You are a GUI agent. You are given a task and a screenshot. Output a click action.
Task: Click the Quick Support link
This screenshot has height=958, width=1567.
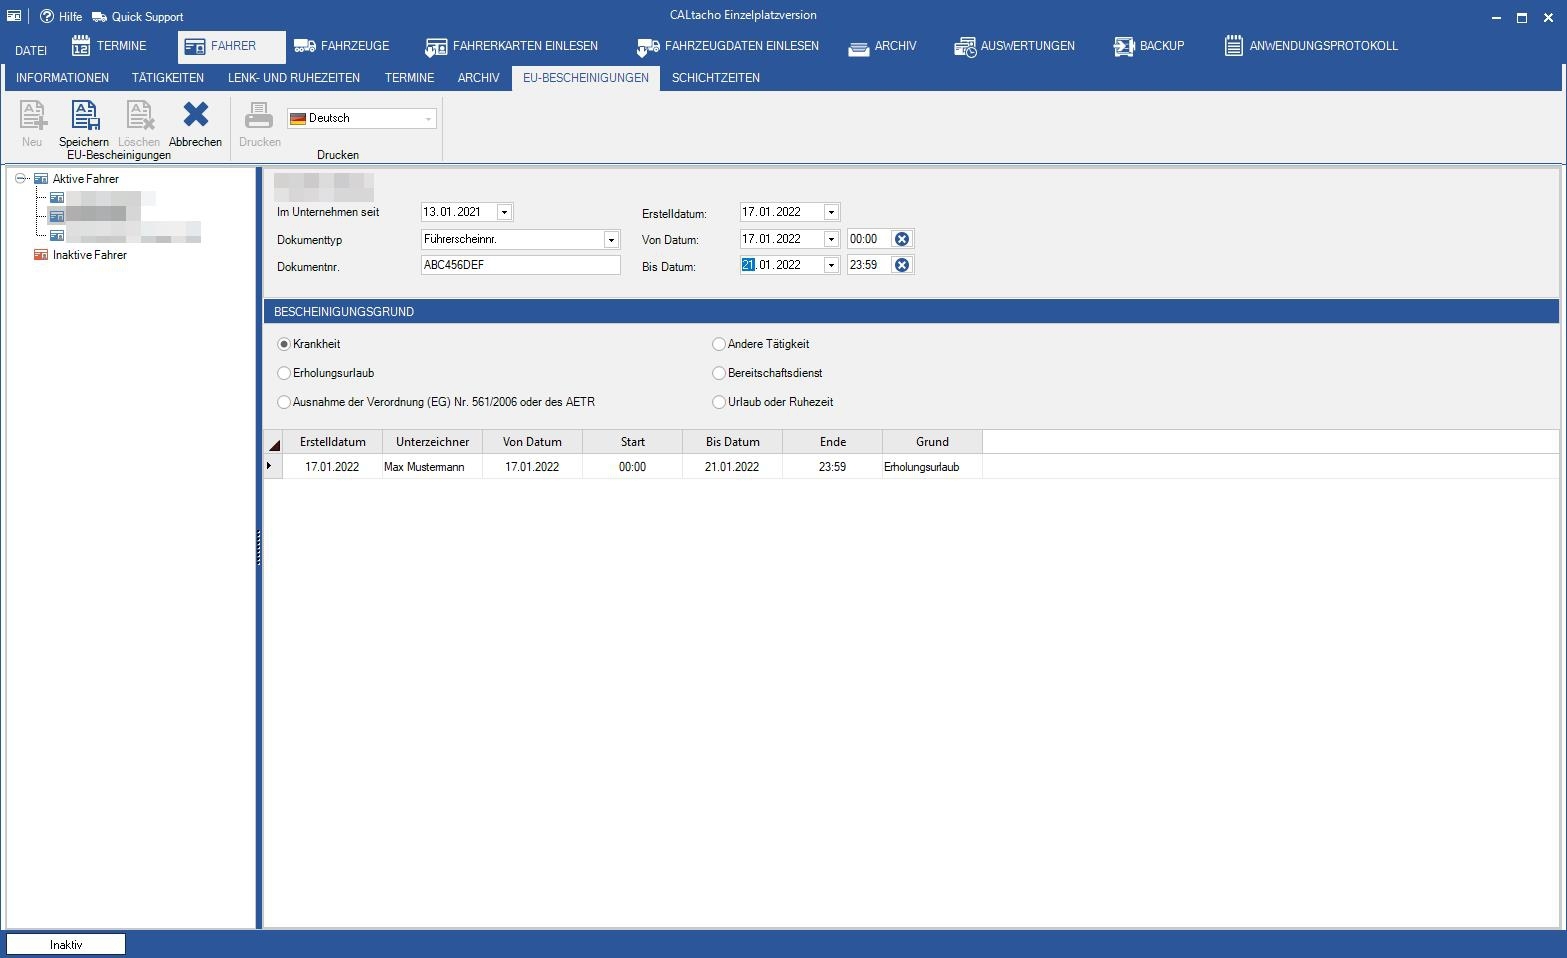click(x=138, y=17)
